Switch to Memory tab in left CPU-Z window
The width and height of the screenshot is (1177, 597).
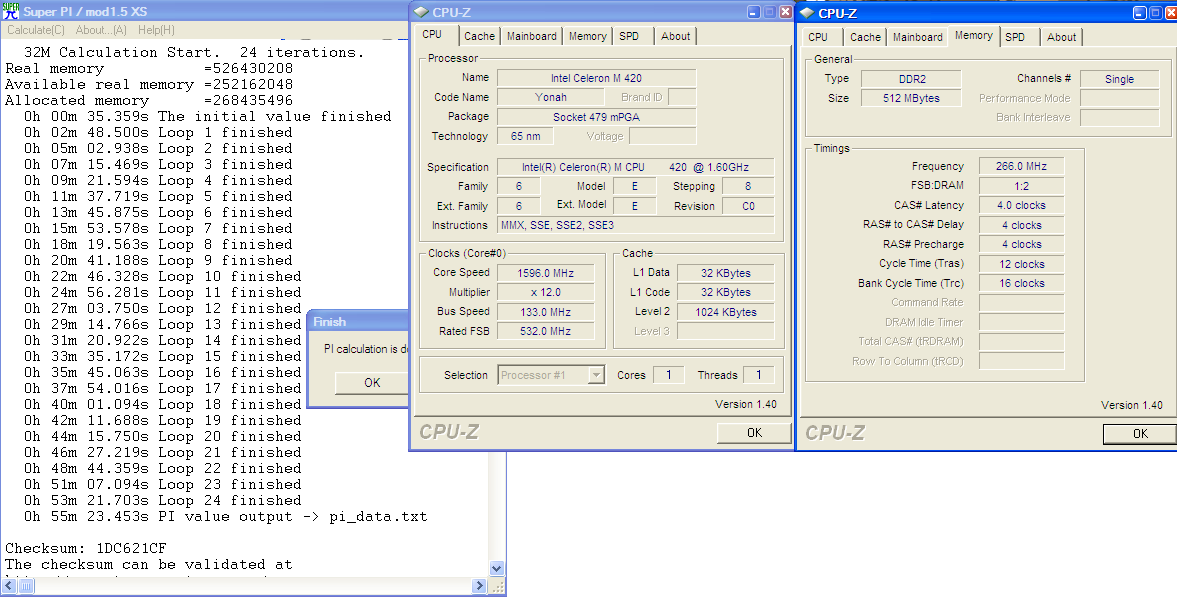[587, 36]
